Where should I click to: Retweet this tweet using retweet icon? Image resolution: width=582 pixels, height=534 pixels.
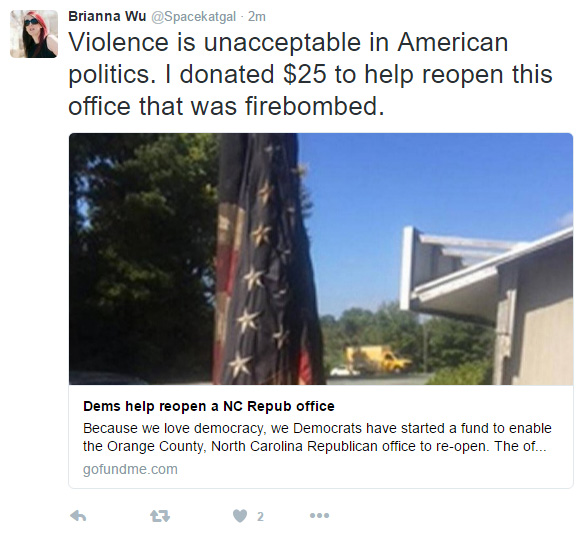(160, 516)
